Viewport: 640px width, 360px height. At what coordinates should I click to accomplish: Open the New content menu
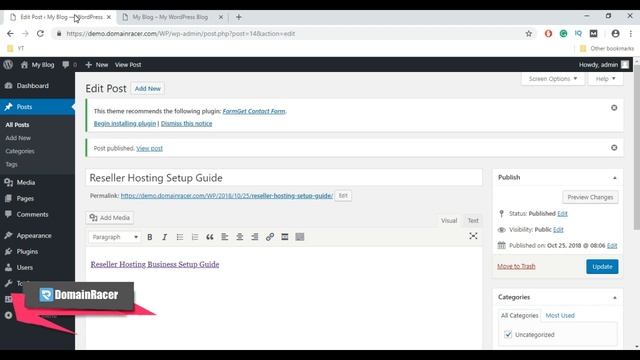click(x=97, y=64)
